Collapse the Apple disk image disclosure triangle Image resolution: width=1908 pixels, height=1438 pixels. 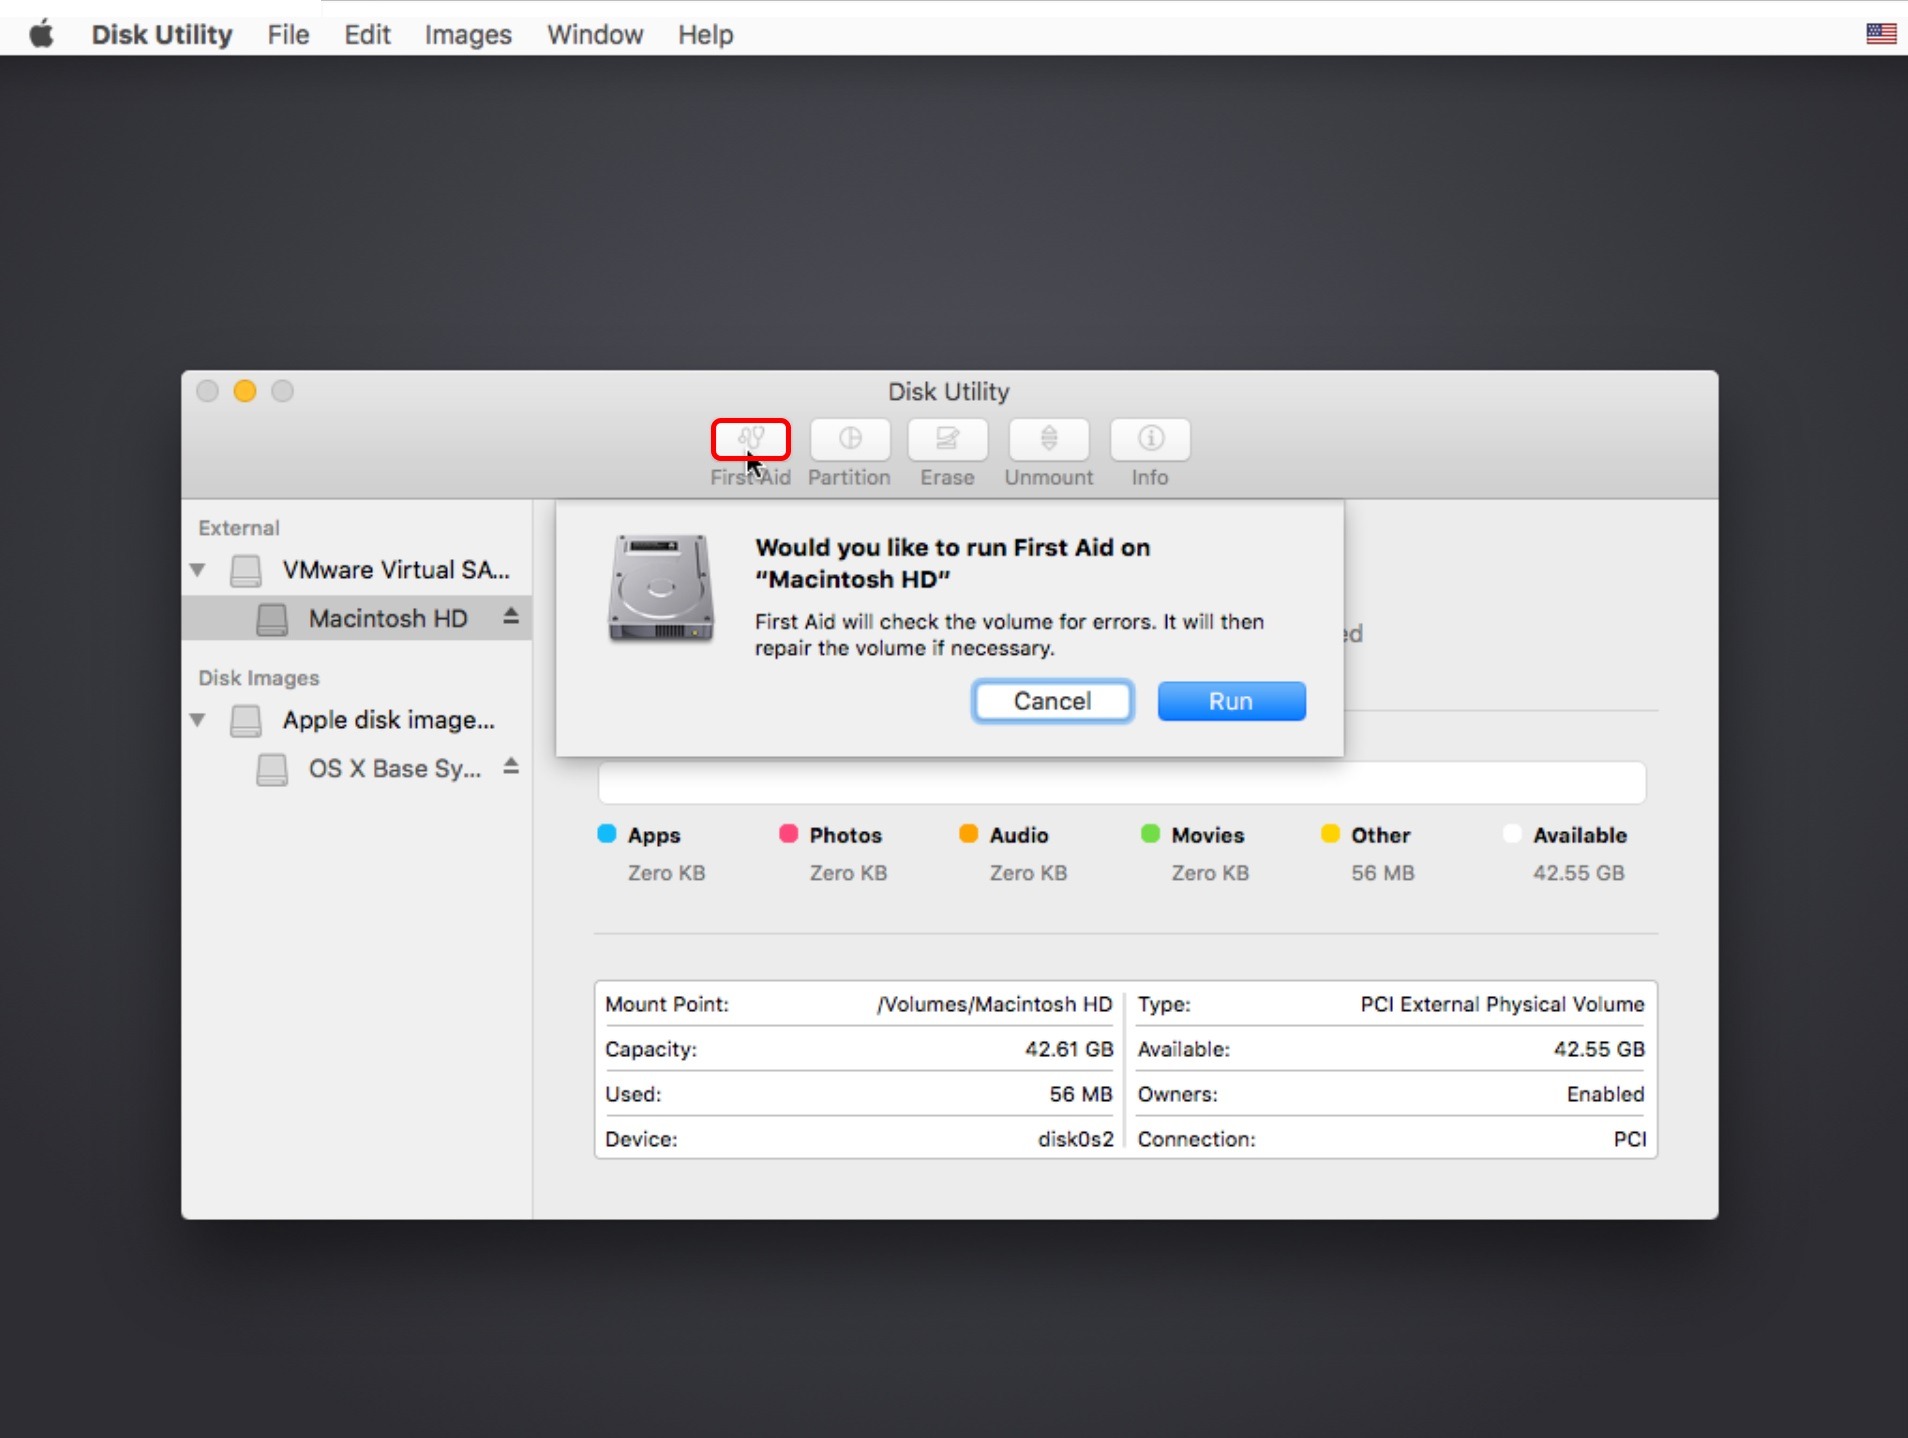click(x=198, y=720)
